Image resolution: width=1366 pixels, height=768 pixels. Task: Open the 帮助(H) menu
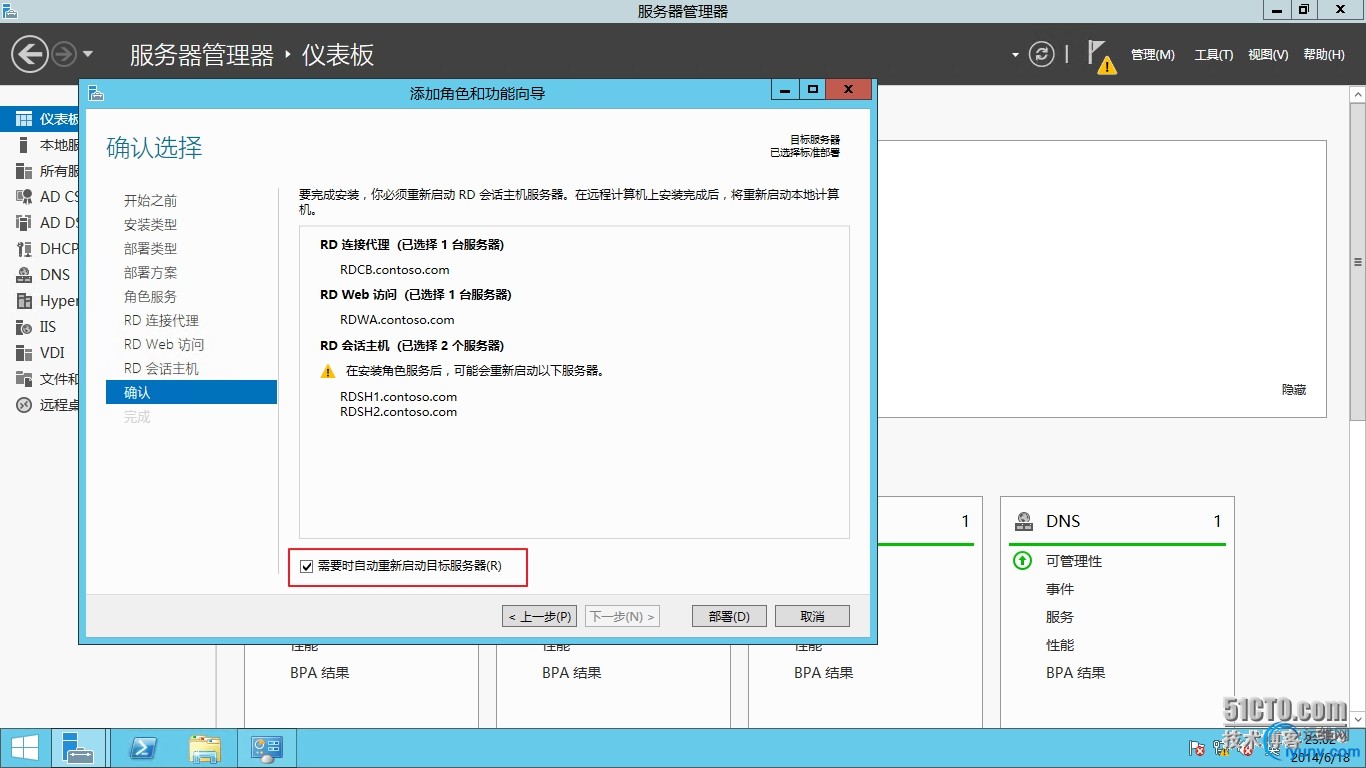point(1324,55)
